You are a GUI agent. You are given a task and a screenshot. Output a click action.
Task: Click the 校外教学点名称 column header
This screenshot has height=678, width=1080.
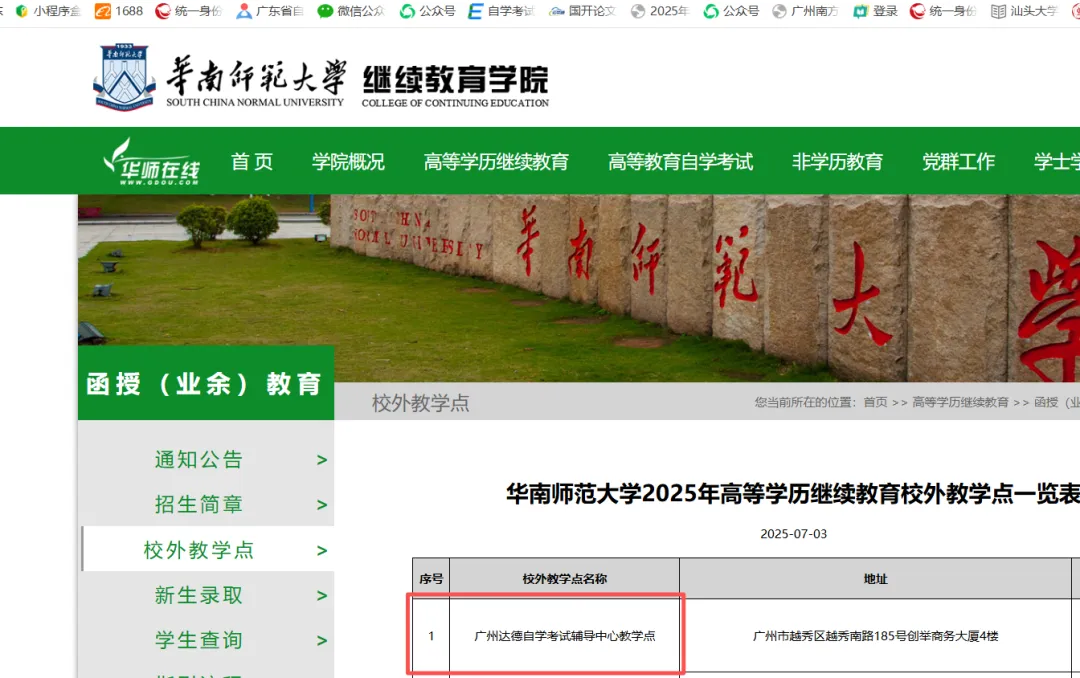pos(565,579)
